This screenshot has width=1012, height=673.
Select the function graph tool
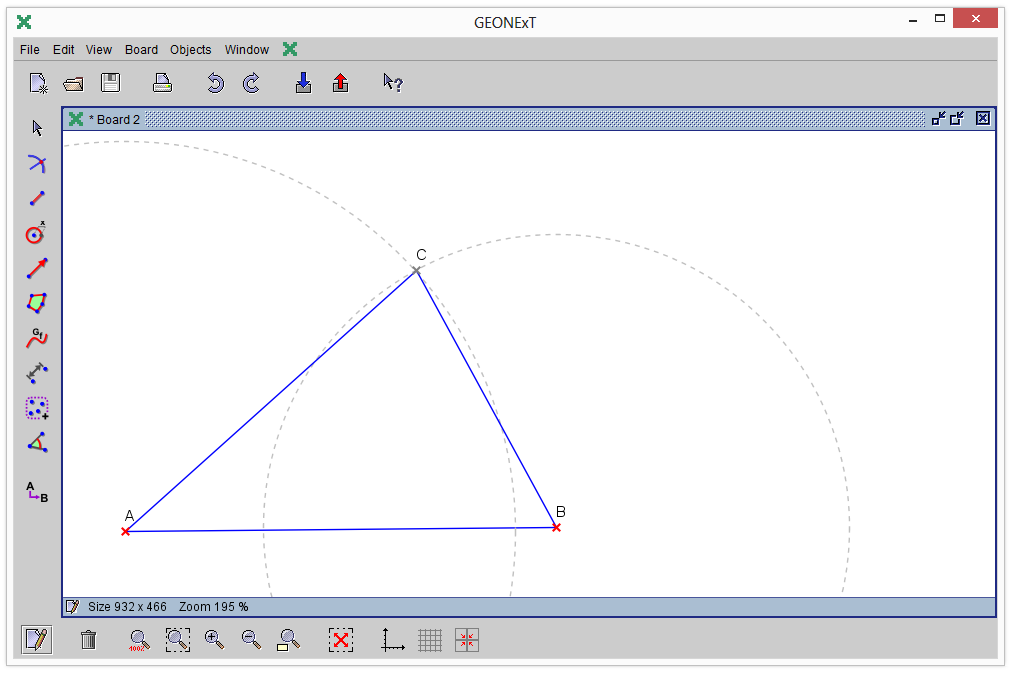(37, 338)
